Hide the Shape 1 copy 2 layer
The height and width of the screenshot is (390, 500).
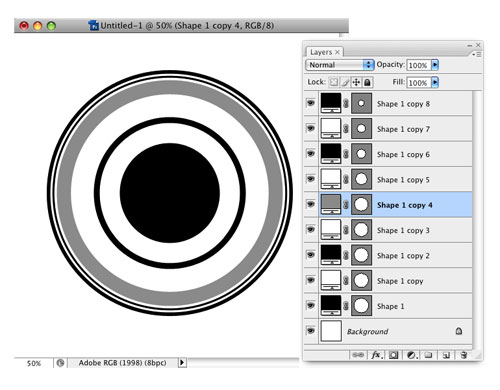(x=311, y=255)
